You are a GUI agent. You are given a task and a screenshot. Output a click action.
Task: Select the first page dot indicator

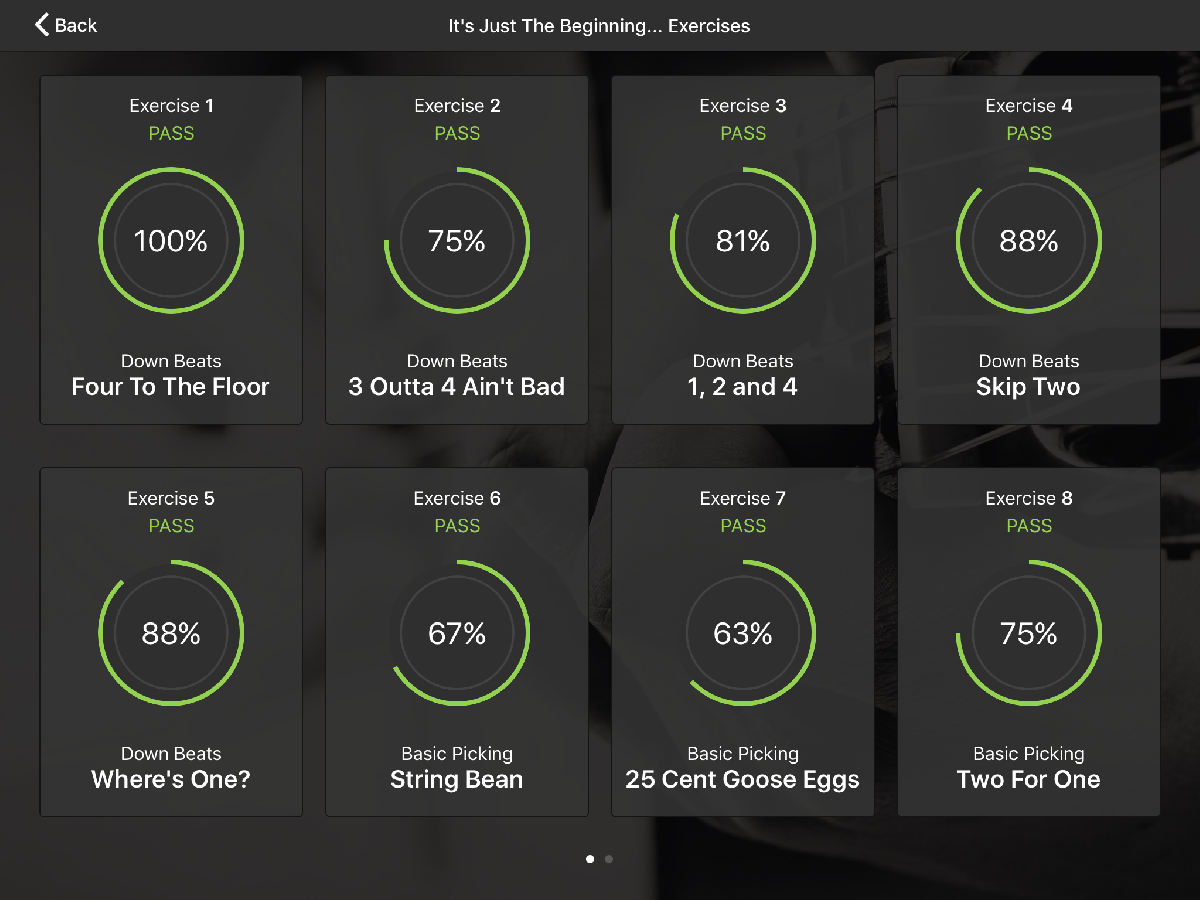[x=590, y=858]
